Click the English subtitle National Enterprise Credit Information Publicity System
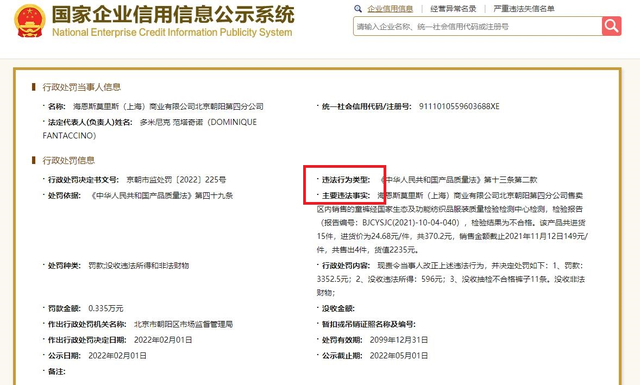Viewport: 640px width, 385px height. (x=172, y=32)
